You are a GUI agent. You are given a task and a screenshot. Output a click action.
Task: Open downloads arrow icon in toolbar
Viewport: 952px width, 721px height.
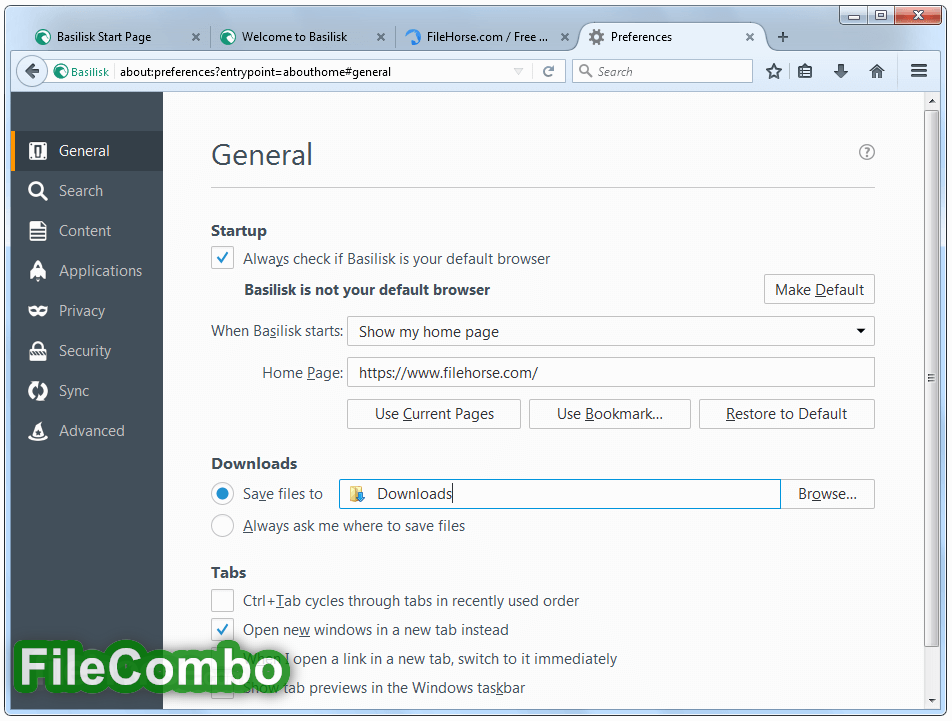click(841, 72)
